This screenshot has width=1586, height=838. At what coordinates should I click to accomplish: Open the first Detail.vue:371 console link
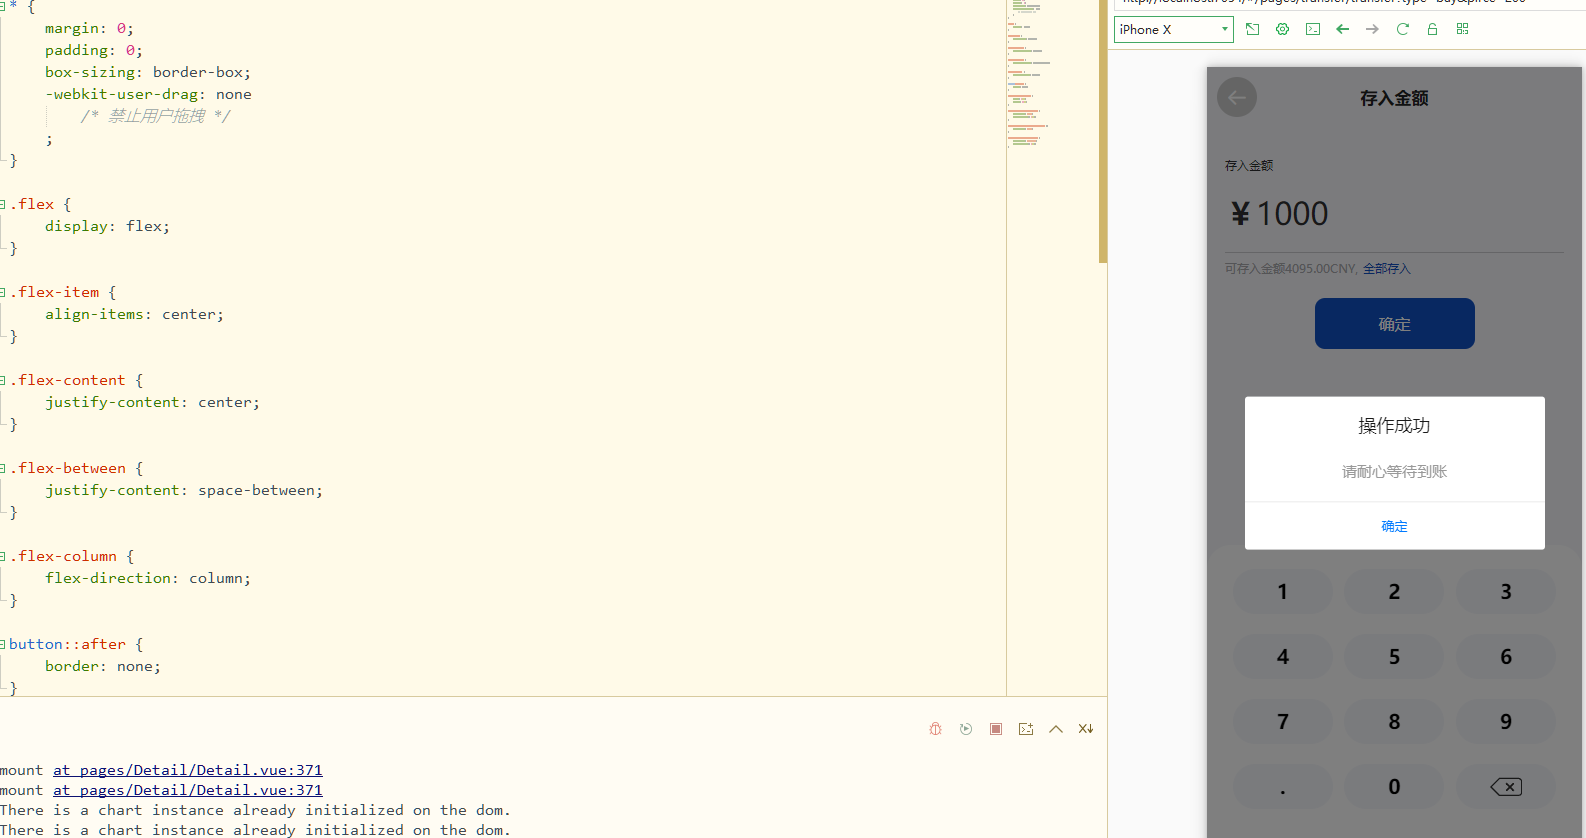tap(188, 770)
